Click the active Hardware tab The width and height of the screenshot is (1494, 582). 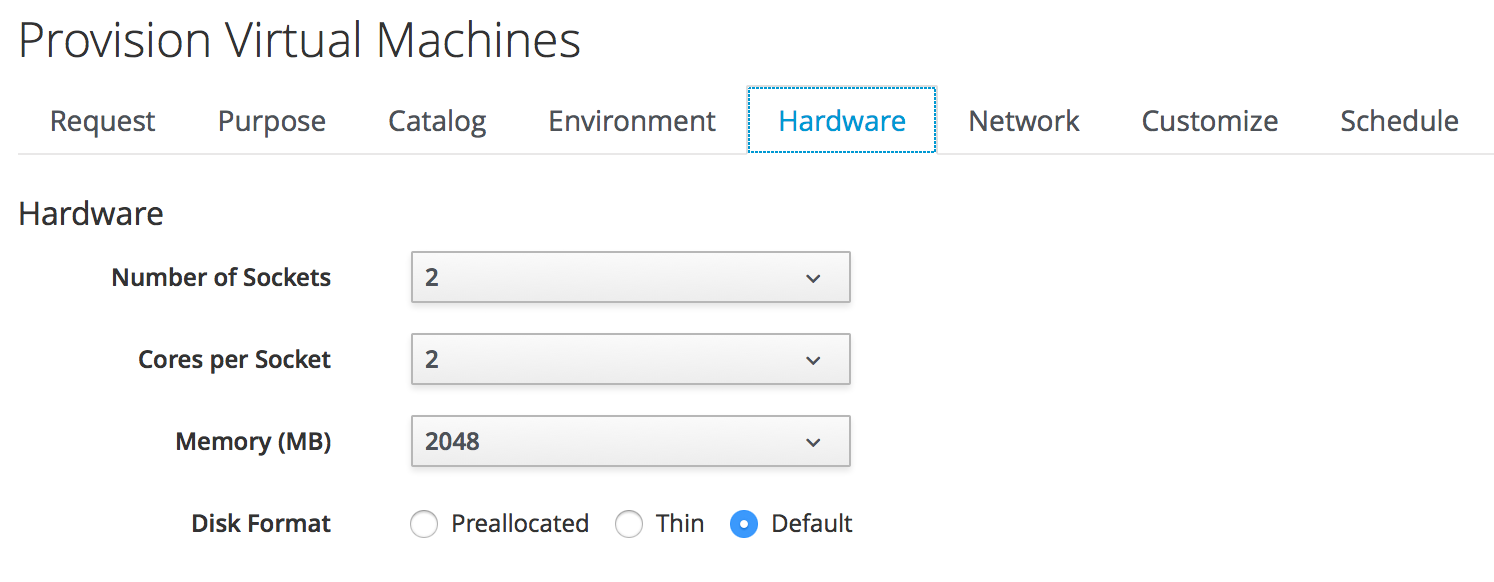point(842,121)
